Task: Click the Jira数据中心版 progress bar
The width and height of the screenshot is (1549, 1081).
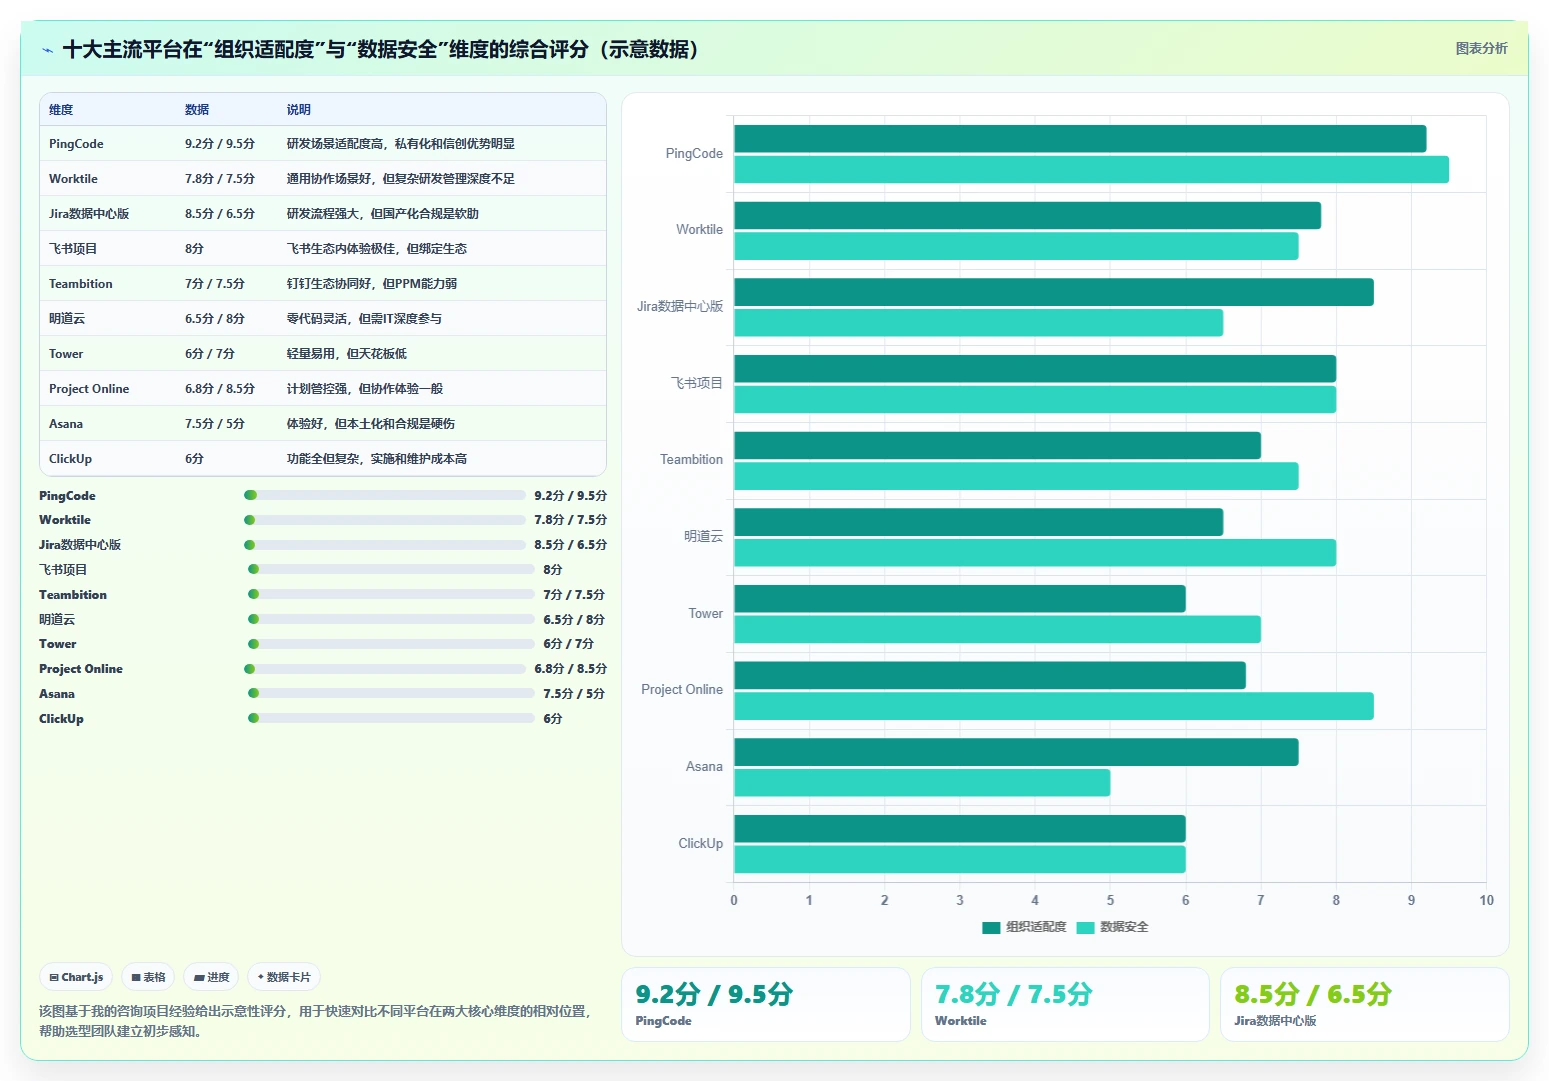Action: [385, 545]
